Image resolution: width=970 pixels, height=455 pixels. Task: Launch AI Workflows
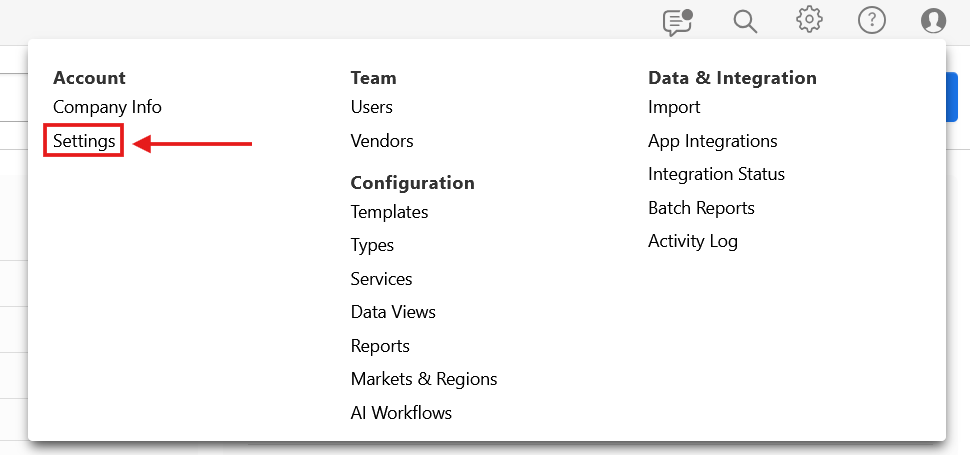(x=401, y=412)
